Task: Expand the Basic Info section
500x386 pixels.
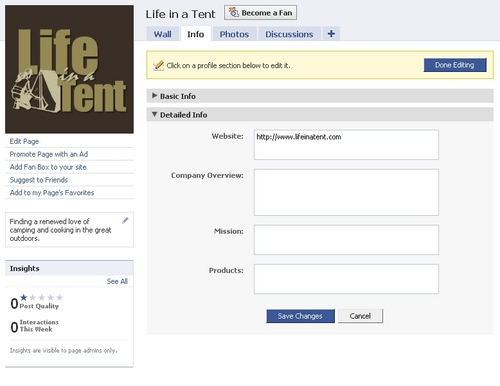Action: [x=320, y=96]
